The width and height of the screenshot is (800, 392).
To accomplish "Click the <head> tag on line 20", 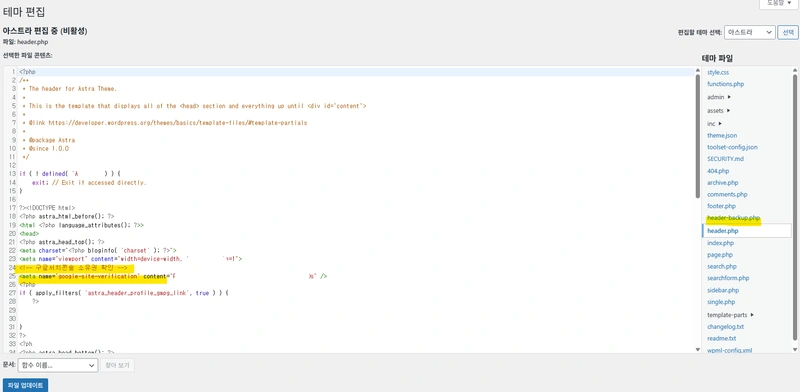I will pyautogui.click(x=29, y=233).
